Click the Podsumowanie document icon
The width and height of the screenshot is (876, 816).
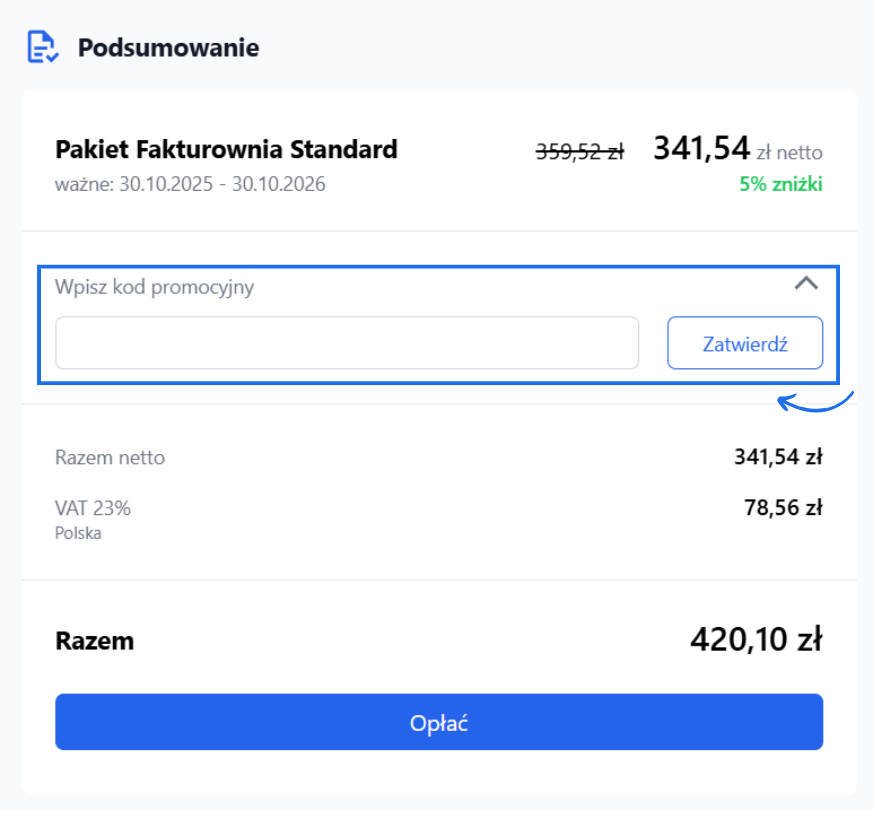coord(41,46)
